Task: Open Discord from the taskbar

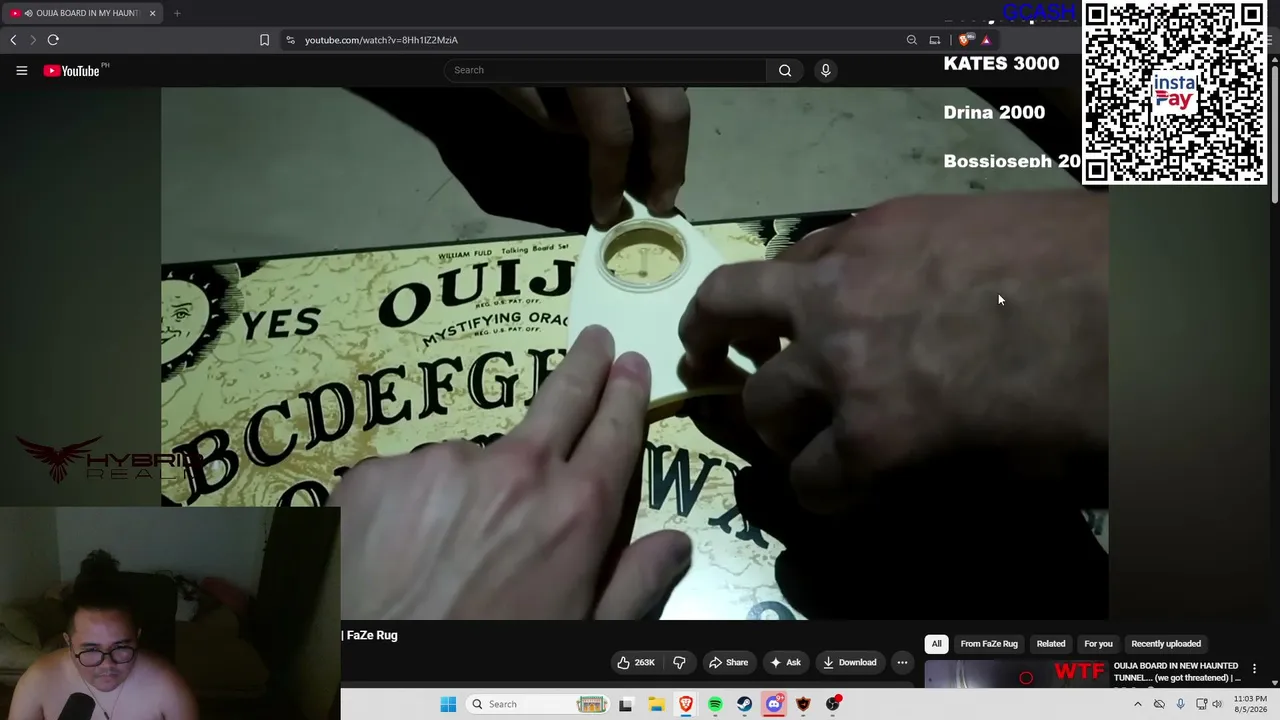Action: pos(774,704)
